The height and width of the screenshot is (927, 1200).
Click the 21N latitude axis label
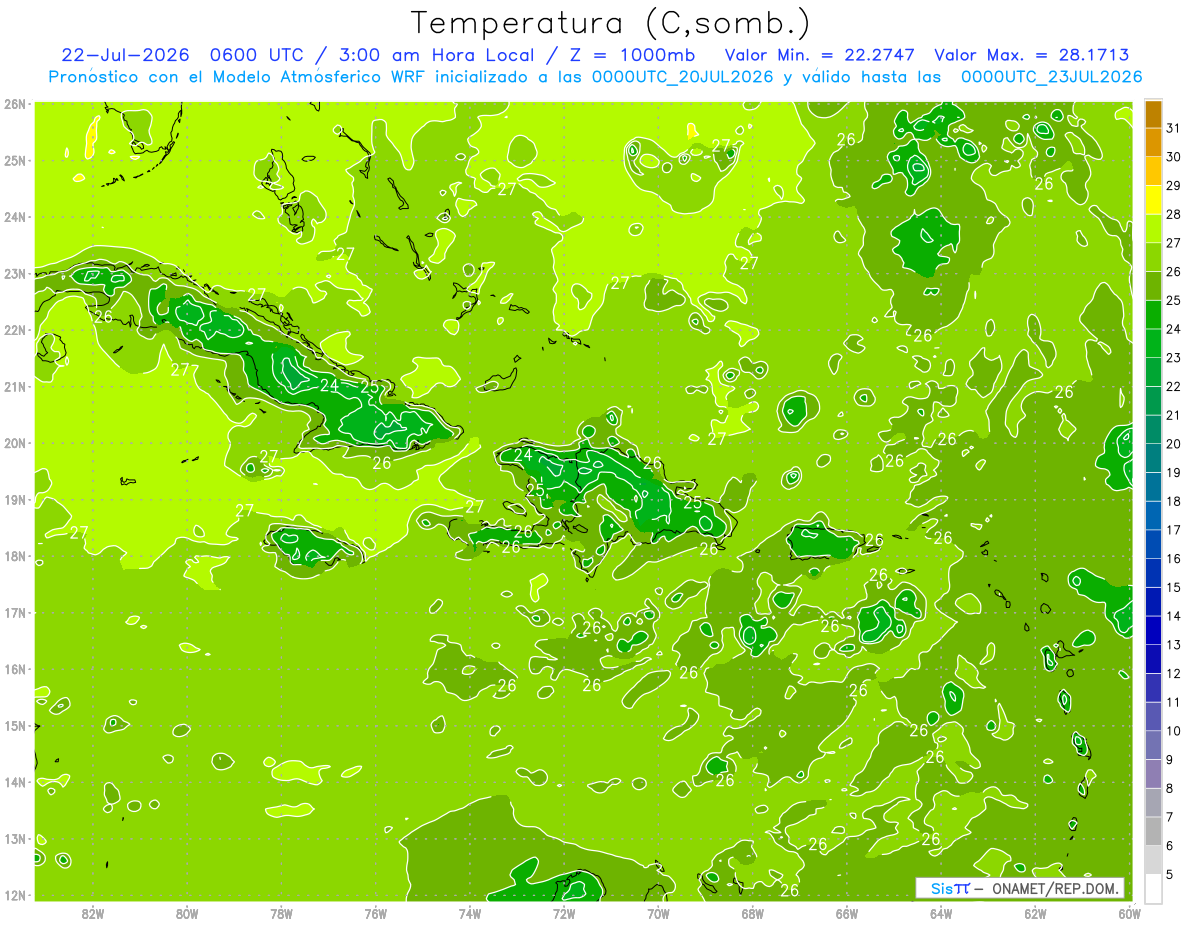[15, 387]
